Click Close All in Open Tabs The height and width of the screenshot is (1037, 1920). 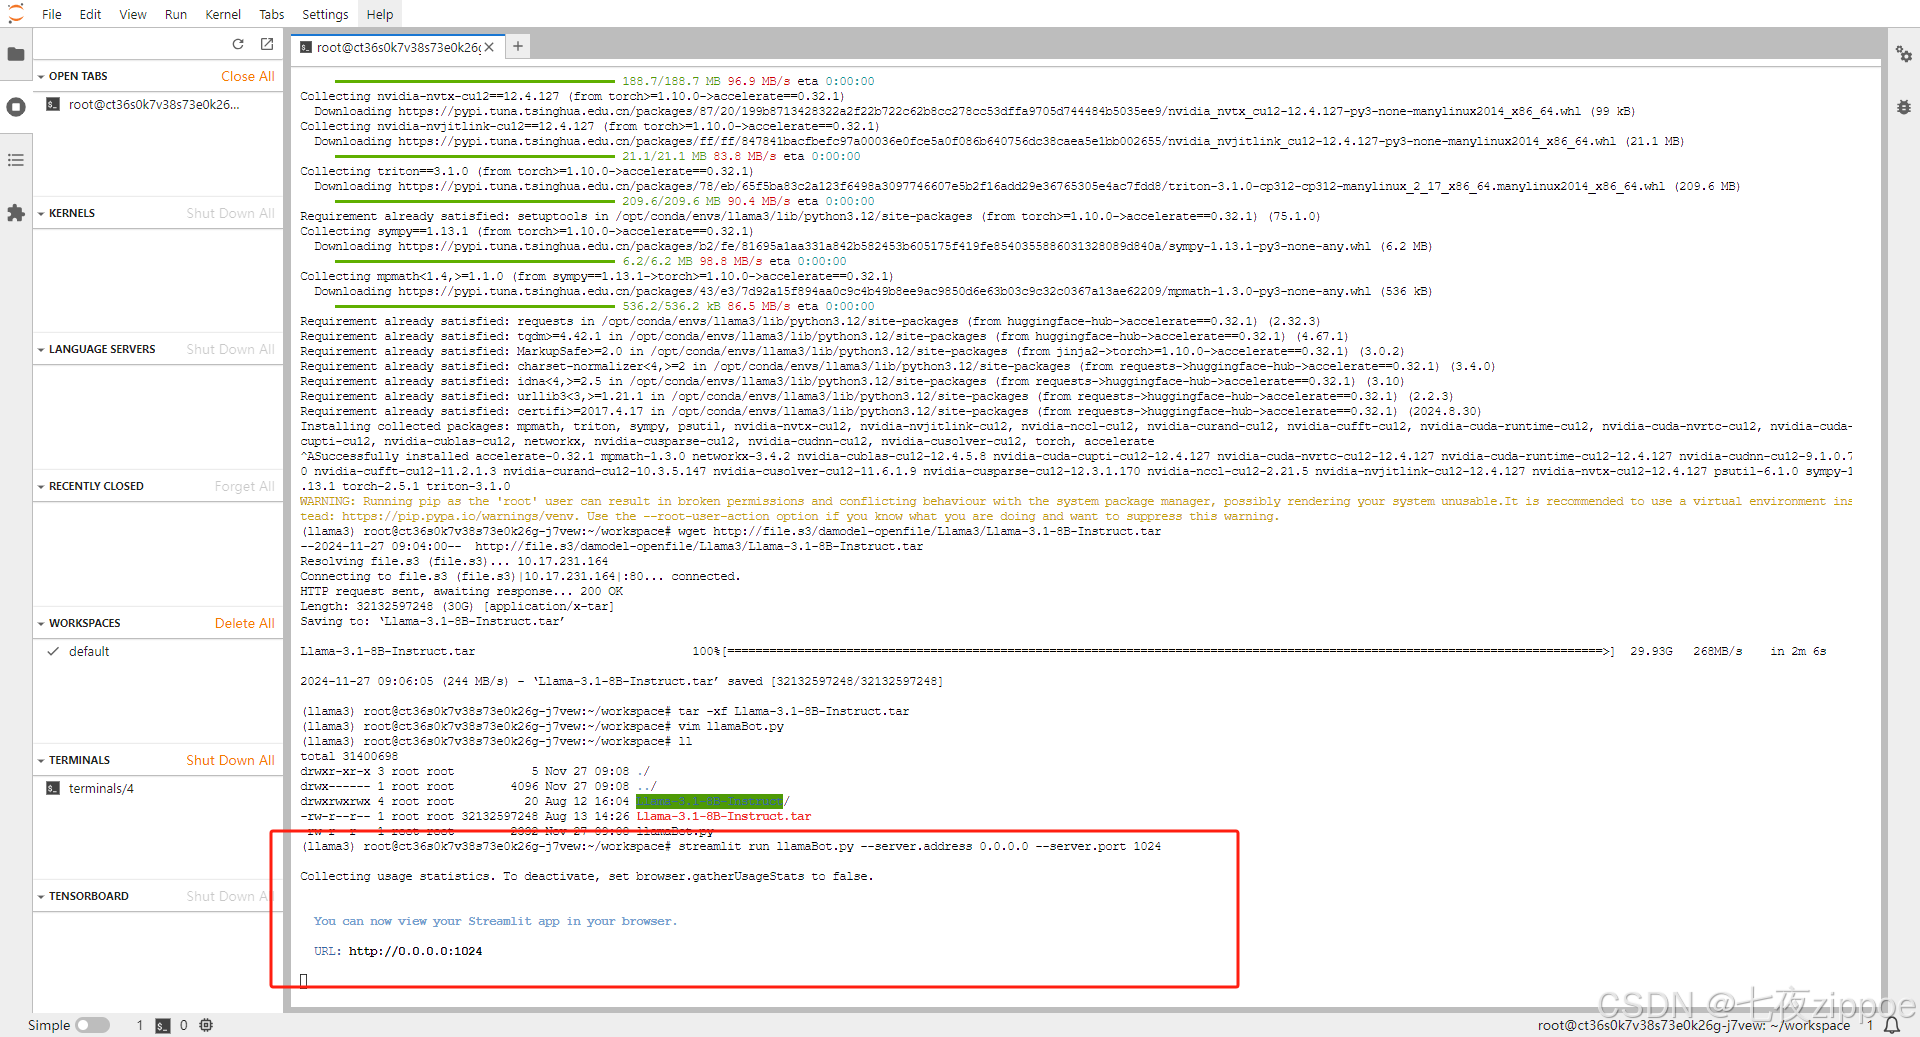pos(248,76)
